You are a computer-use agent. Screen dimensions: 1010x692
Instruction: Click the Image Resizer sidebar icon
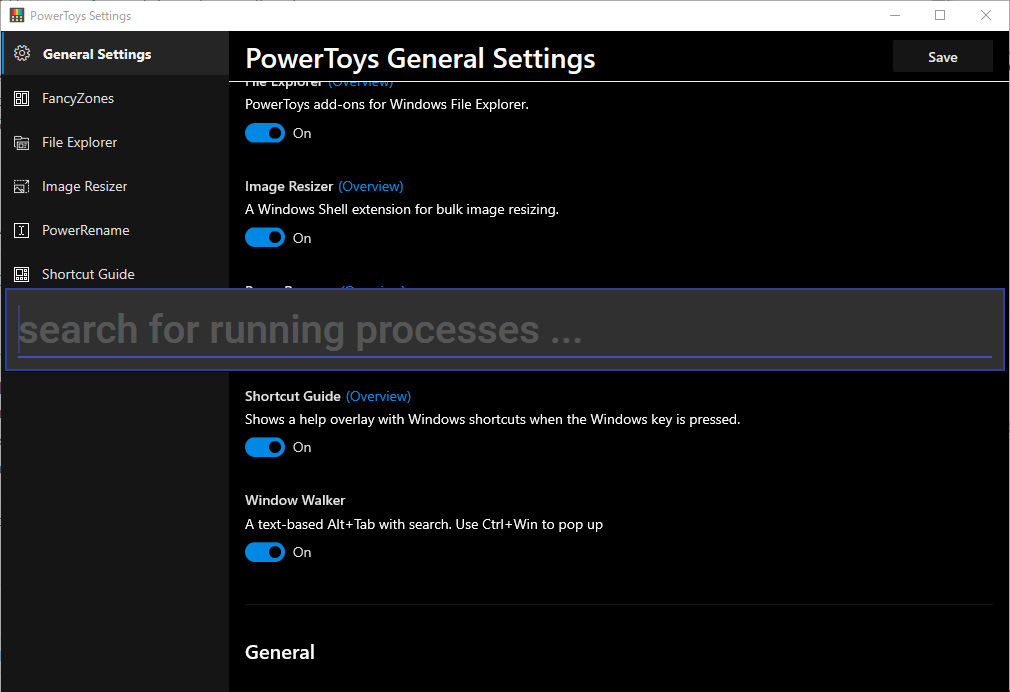tap(22, 186)
